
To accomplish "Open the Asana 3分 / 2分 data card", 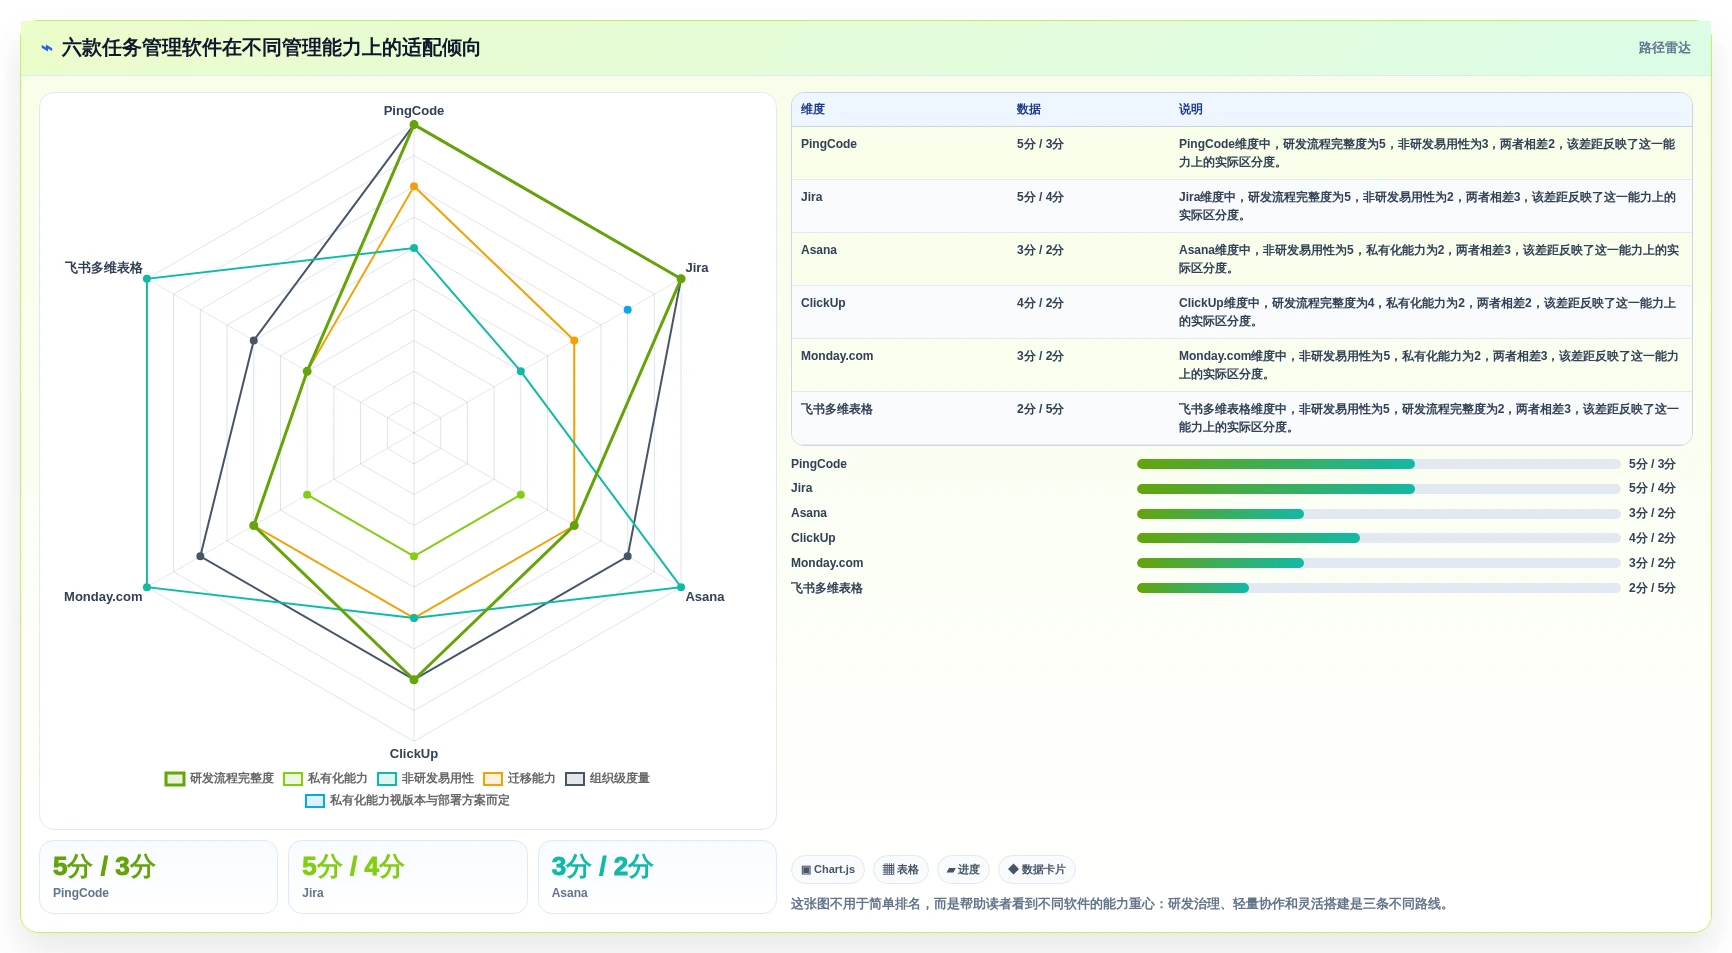I will (x=657, y=877).
